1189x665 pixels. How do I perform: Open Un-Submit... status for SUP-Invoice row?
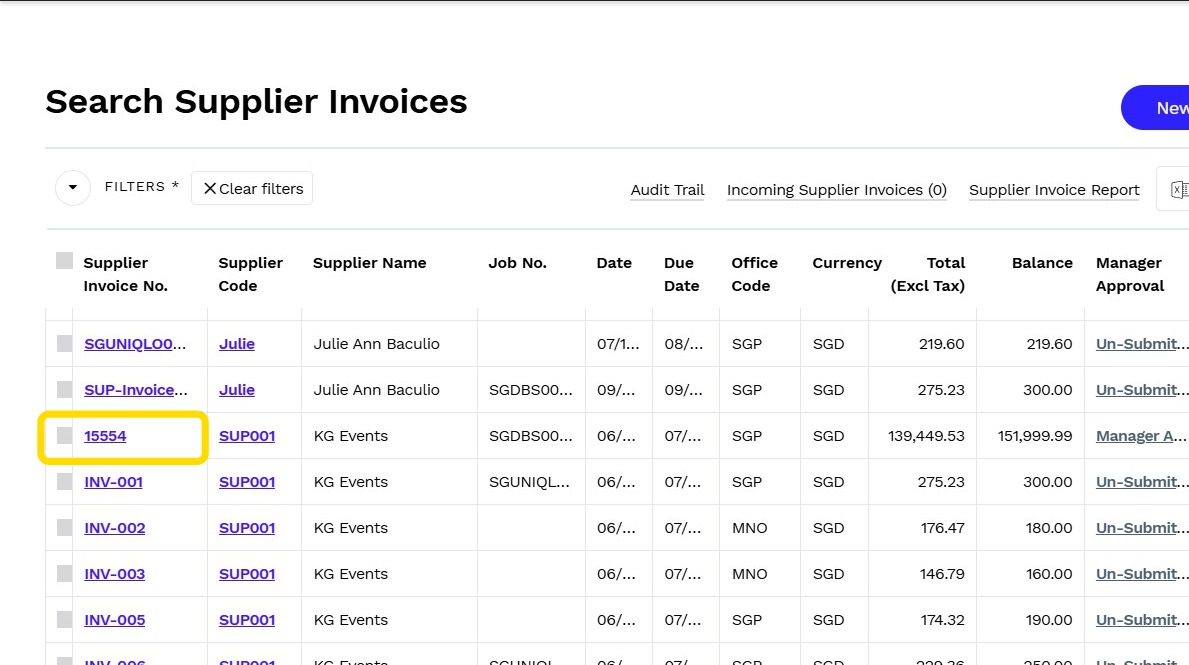1142,390
